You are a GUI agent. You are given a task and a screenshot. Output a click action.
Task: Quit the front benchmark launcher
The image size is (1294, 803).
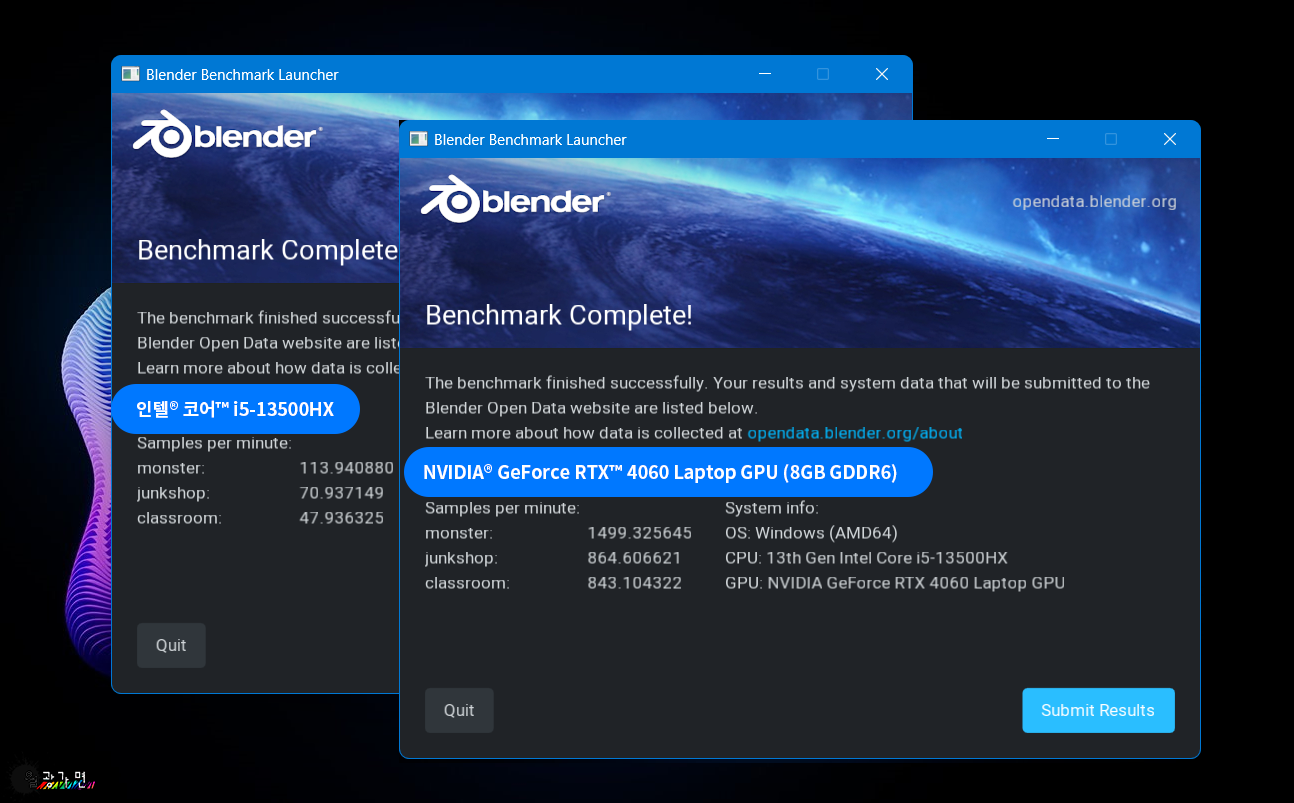coord(459,710)
